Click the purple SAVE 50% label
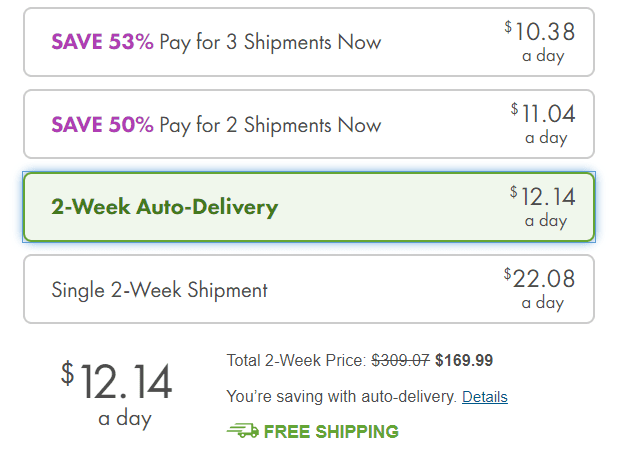Image resolution: width=619 pixels, height=450 pixels. (102, 124)
